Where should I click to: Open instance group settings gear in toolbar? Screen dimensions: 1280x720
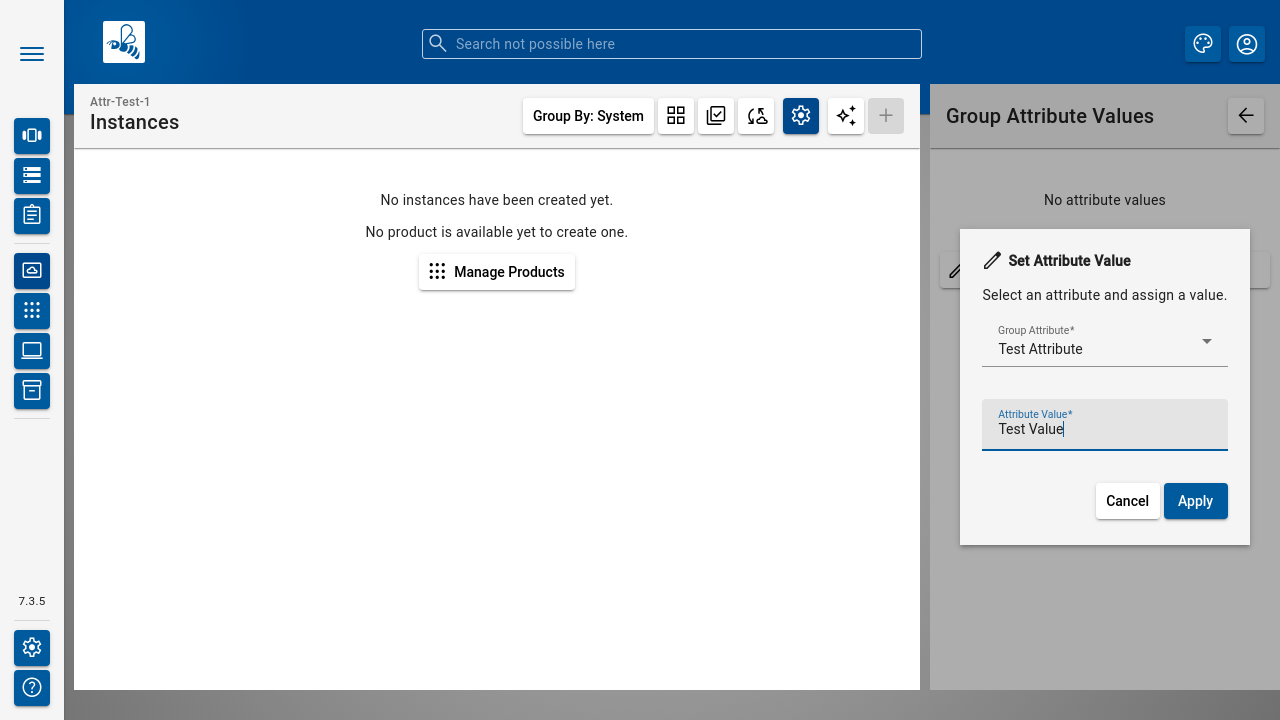(x=801, y=116)
